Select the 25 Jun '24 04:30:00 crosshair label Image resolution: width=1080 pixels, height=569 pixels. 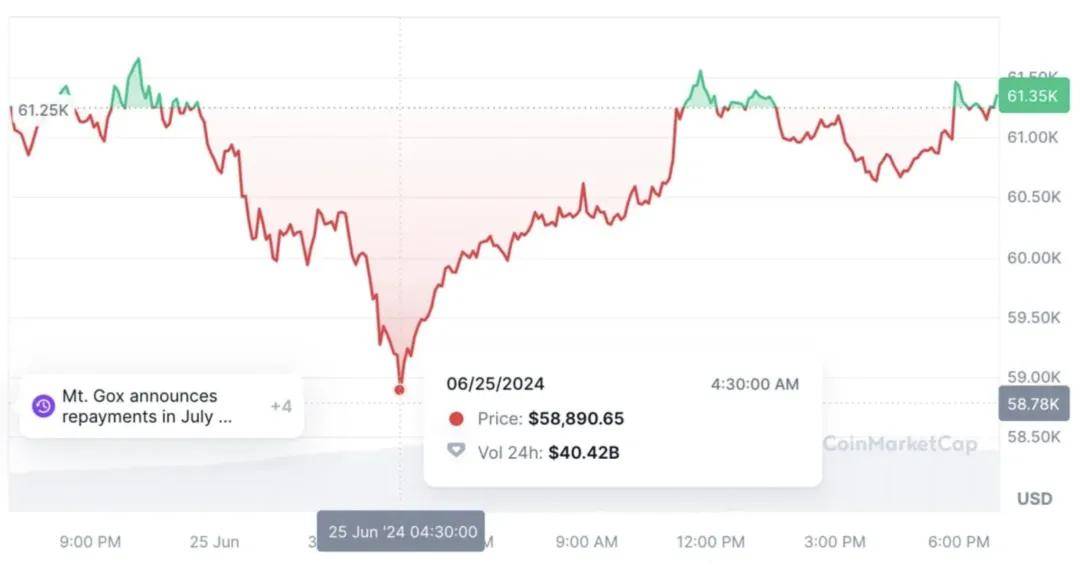(x=402, y=531)
